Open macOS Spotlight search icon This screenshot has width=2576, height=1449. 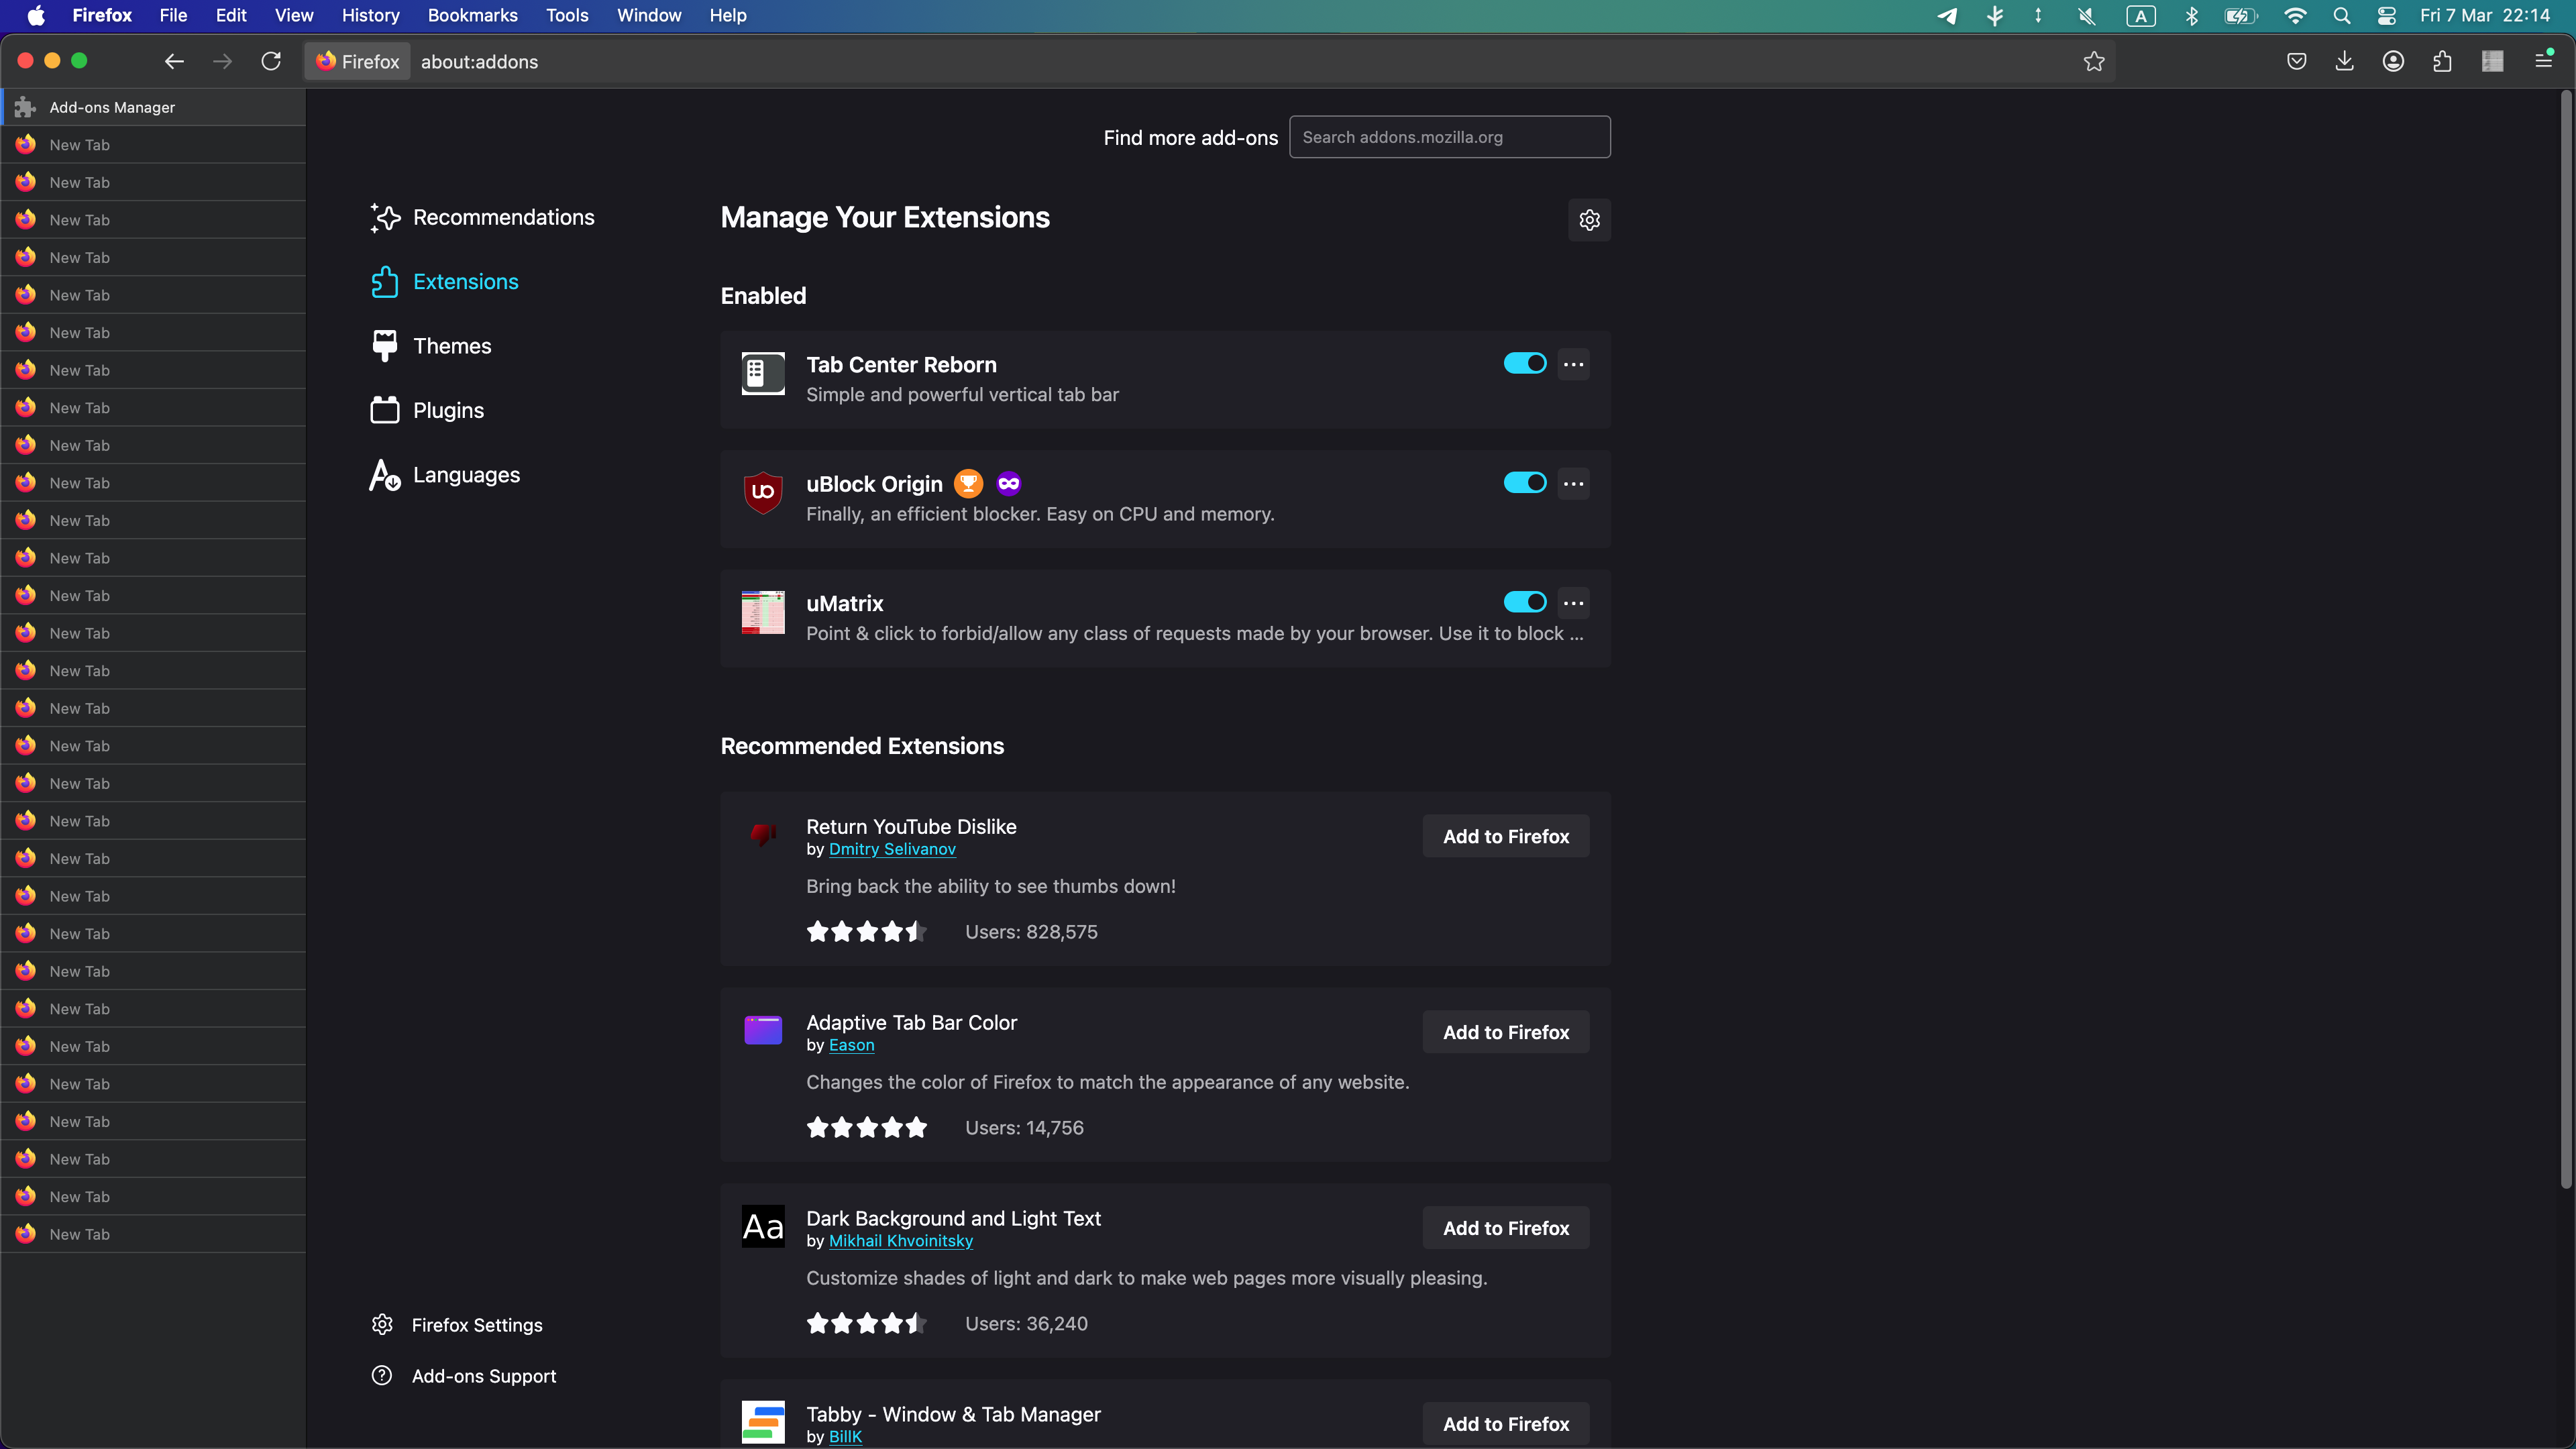[2341, 16]
